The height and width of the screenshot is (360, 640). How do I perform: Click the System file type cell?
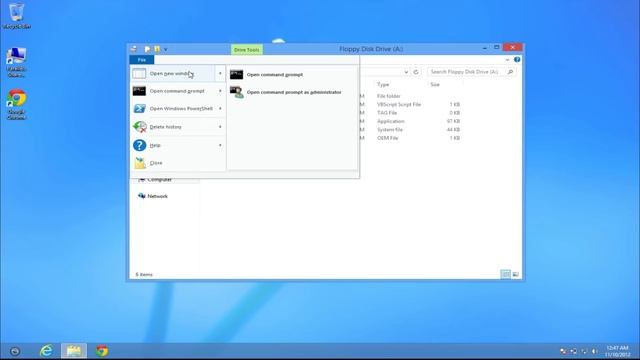tap(390, 129)
